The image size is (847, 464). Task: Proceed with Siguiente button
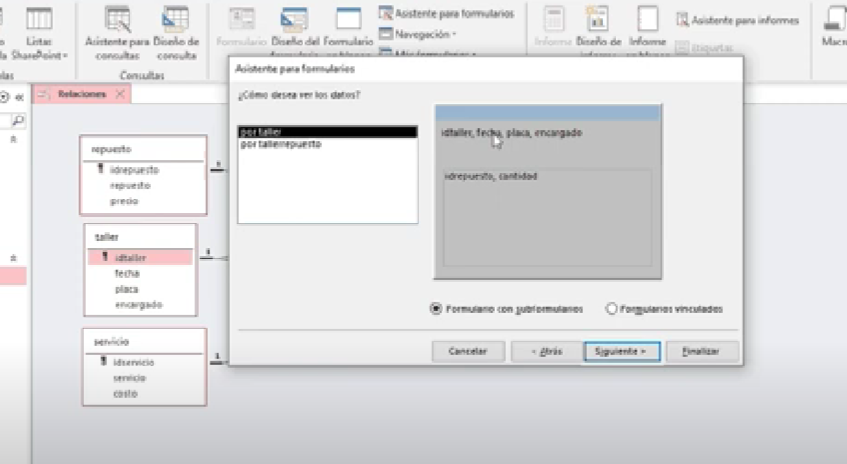(621, 351)
